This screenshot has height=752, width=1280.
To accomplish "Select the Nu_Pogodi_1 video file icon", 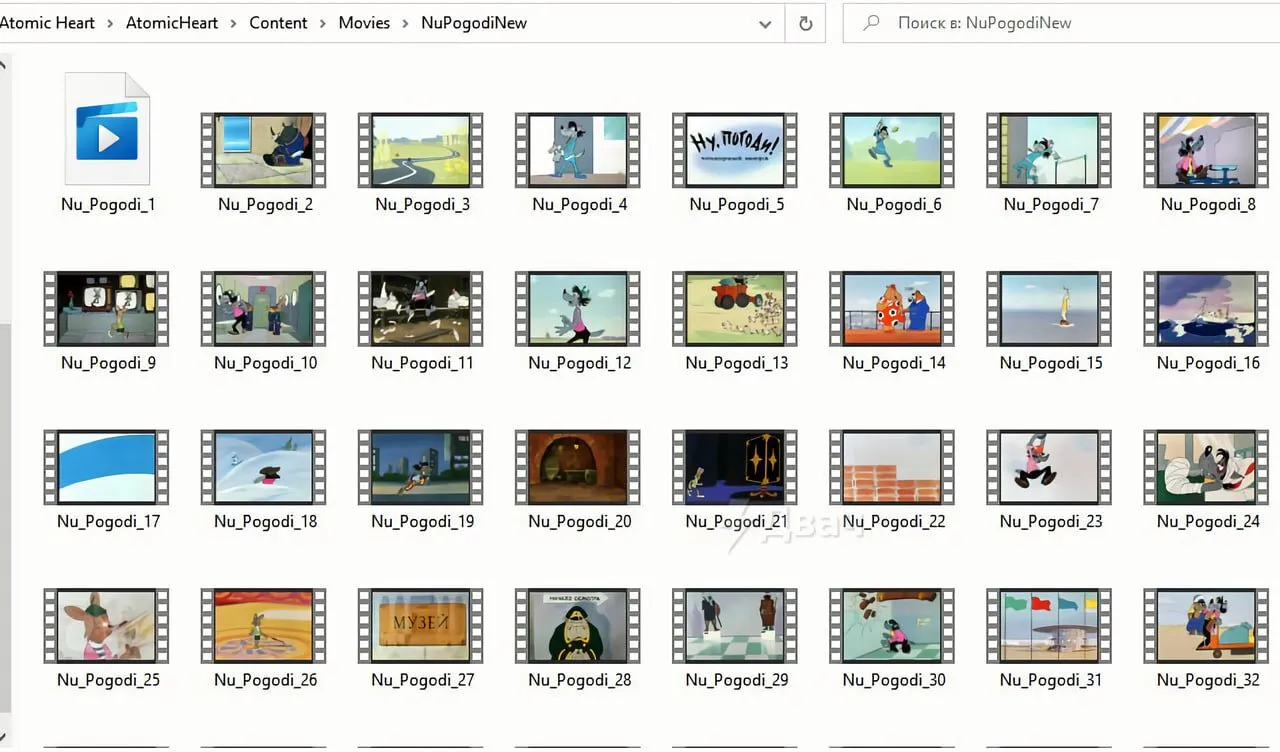I will (x=107, y=129).
